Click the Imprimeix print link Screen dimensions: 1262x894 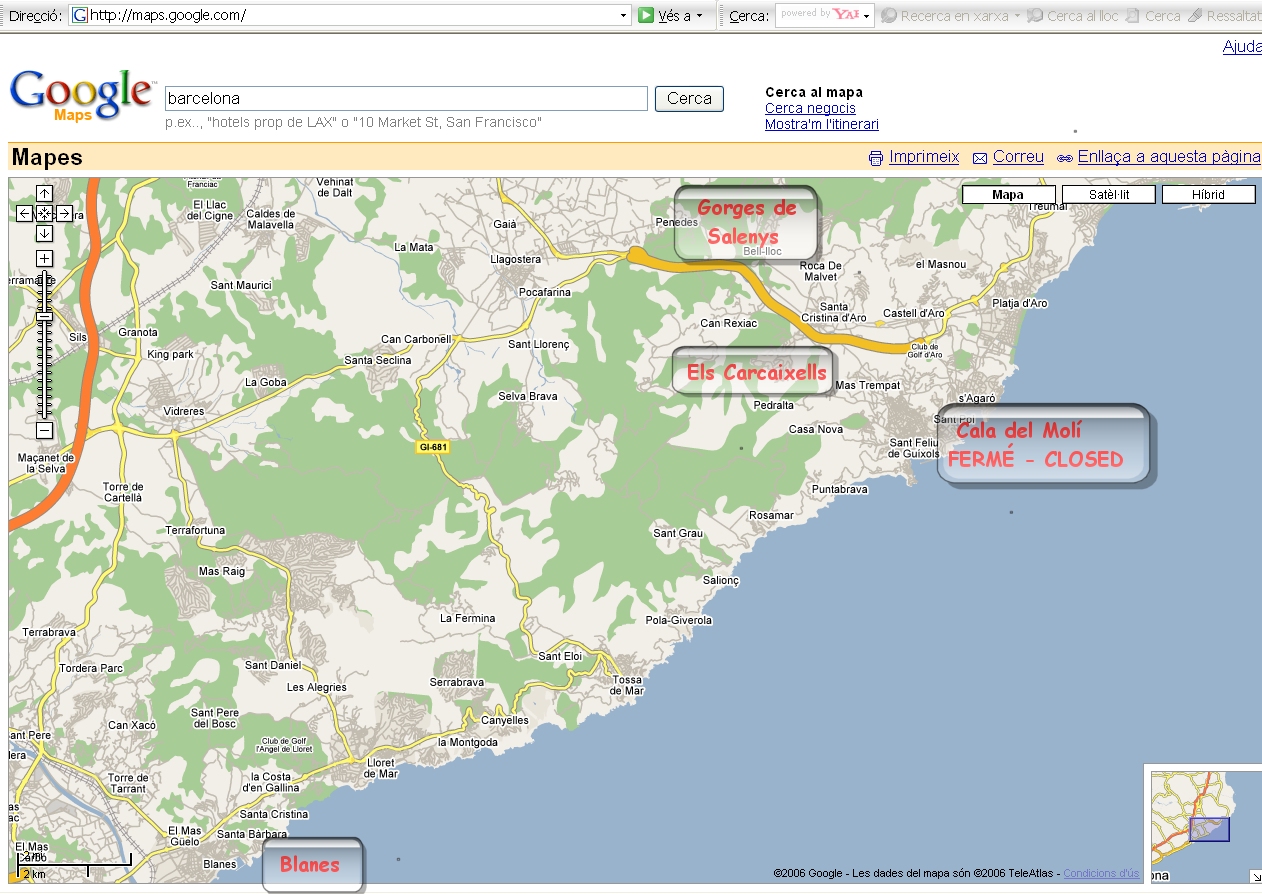coord(924,157)
